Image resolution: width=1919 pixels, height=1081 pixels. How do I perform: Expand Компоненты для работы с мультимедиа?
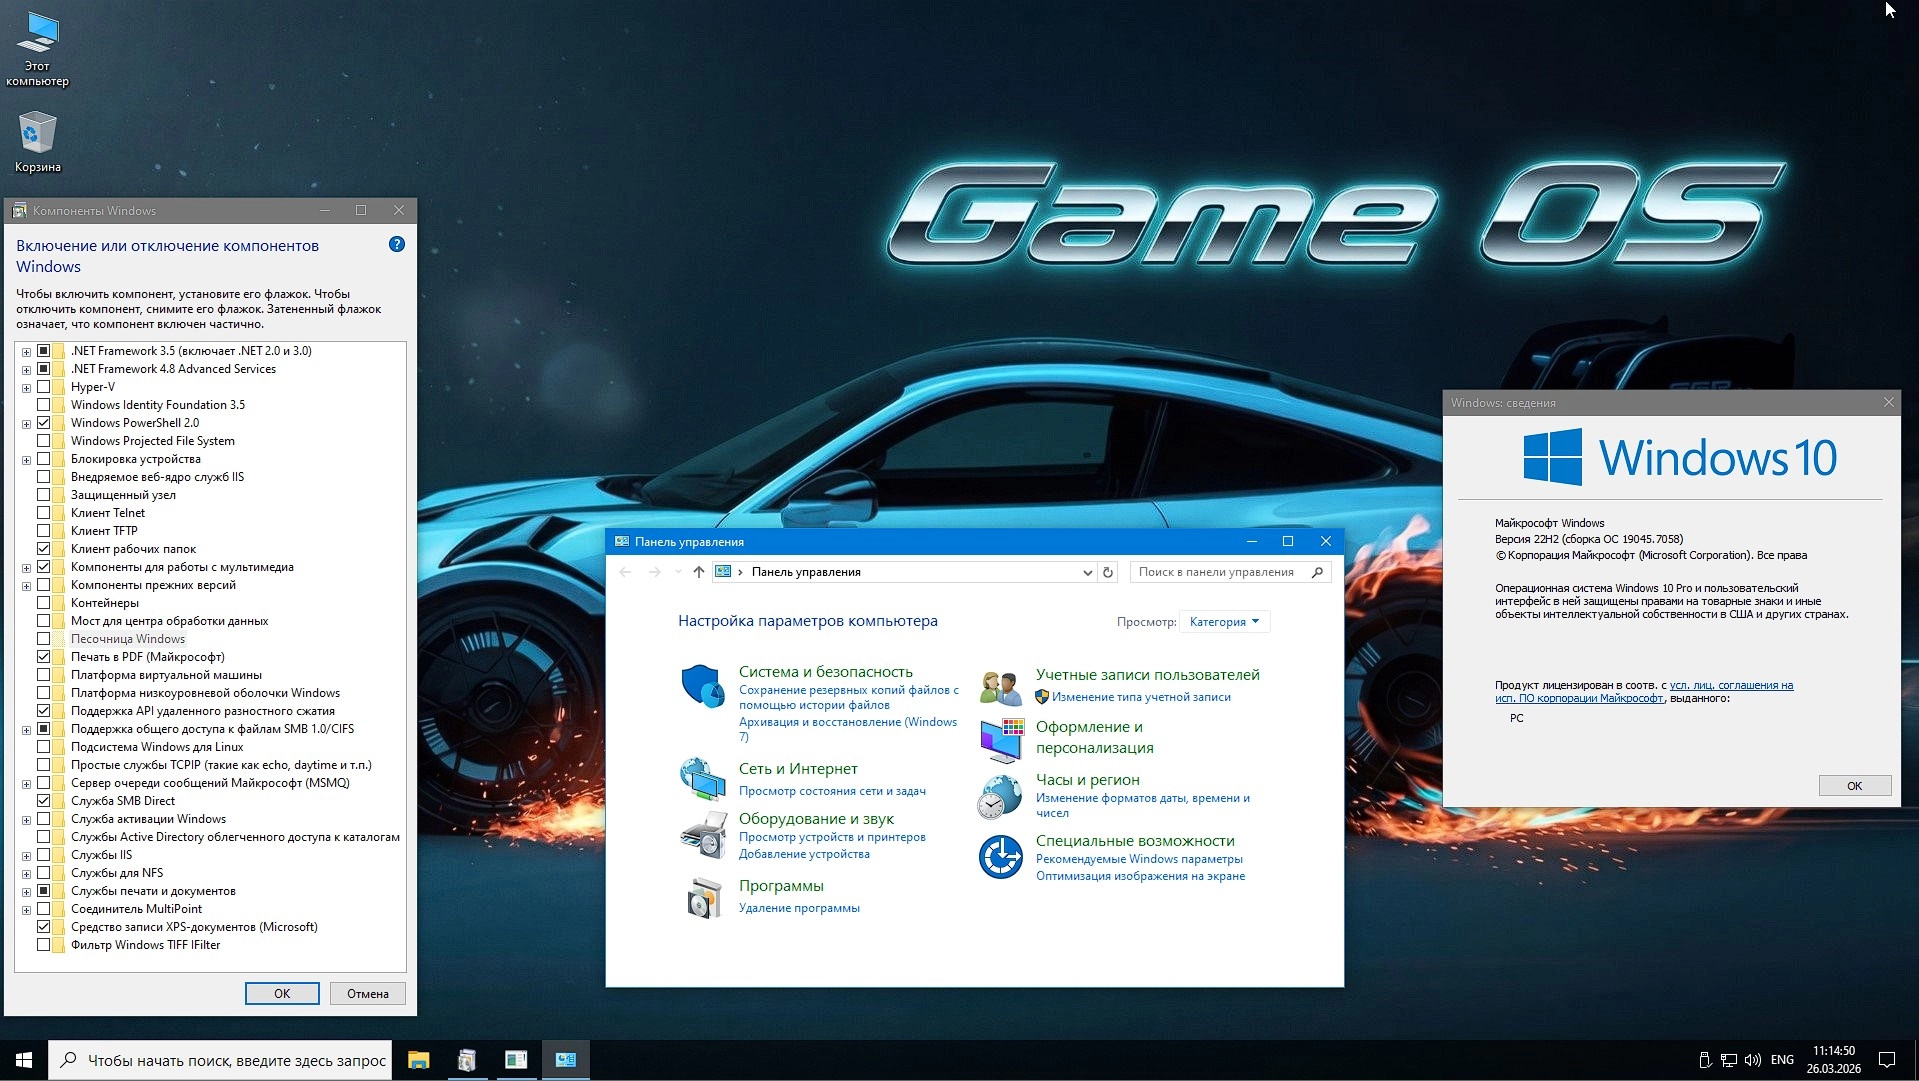coord(26,568)
